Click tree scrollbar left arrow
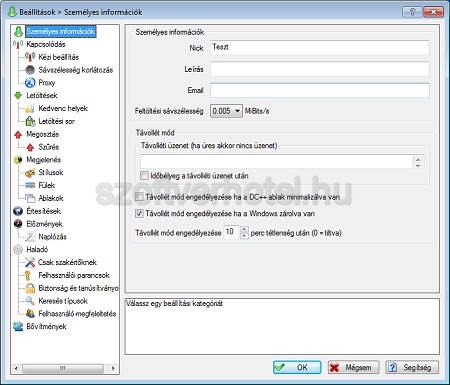The width and height of the screenshot is (450, 385). coord(16,368)
